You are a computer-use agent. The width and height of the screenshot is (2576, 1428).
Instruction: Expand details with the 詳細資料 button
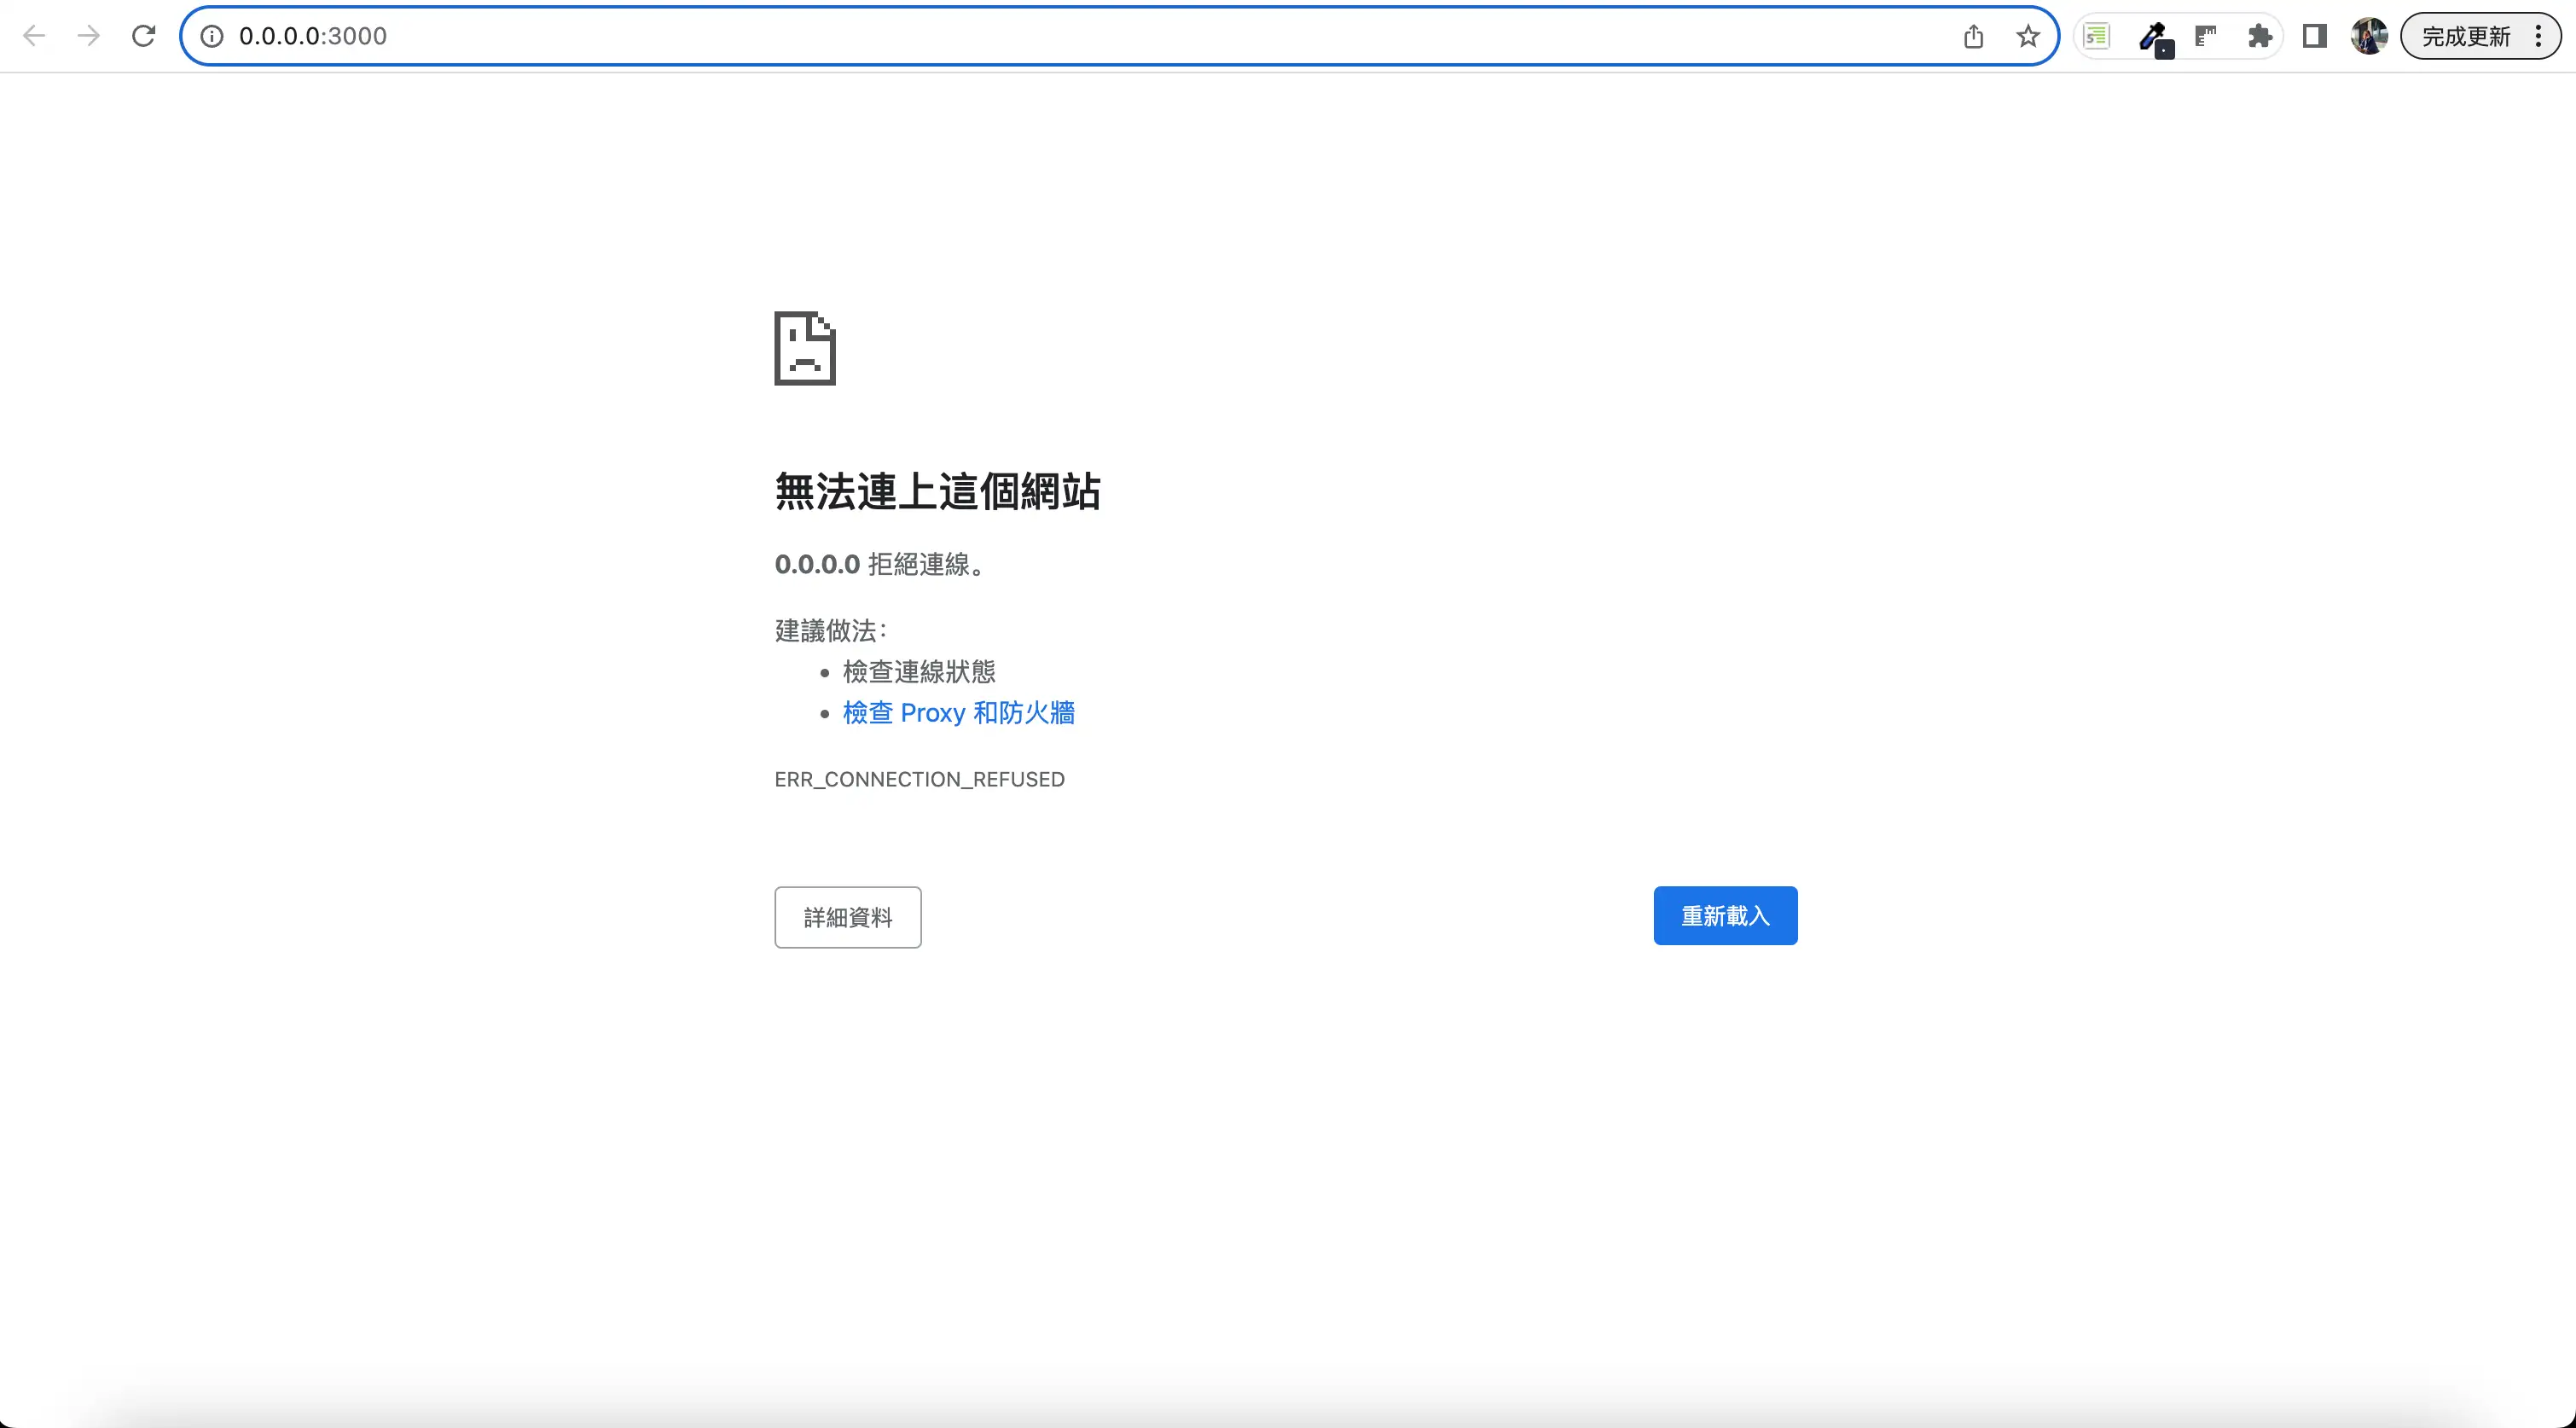point(847,917)
